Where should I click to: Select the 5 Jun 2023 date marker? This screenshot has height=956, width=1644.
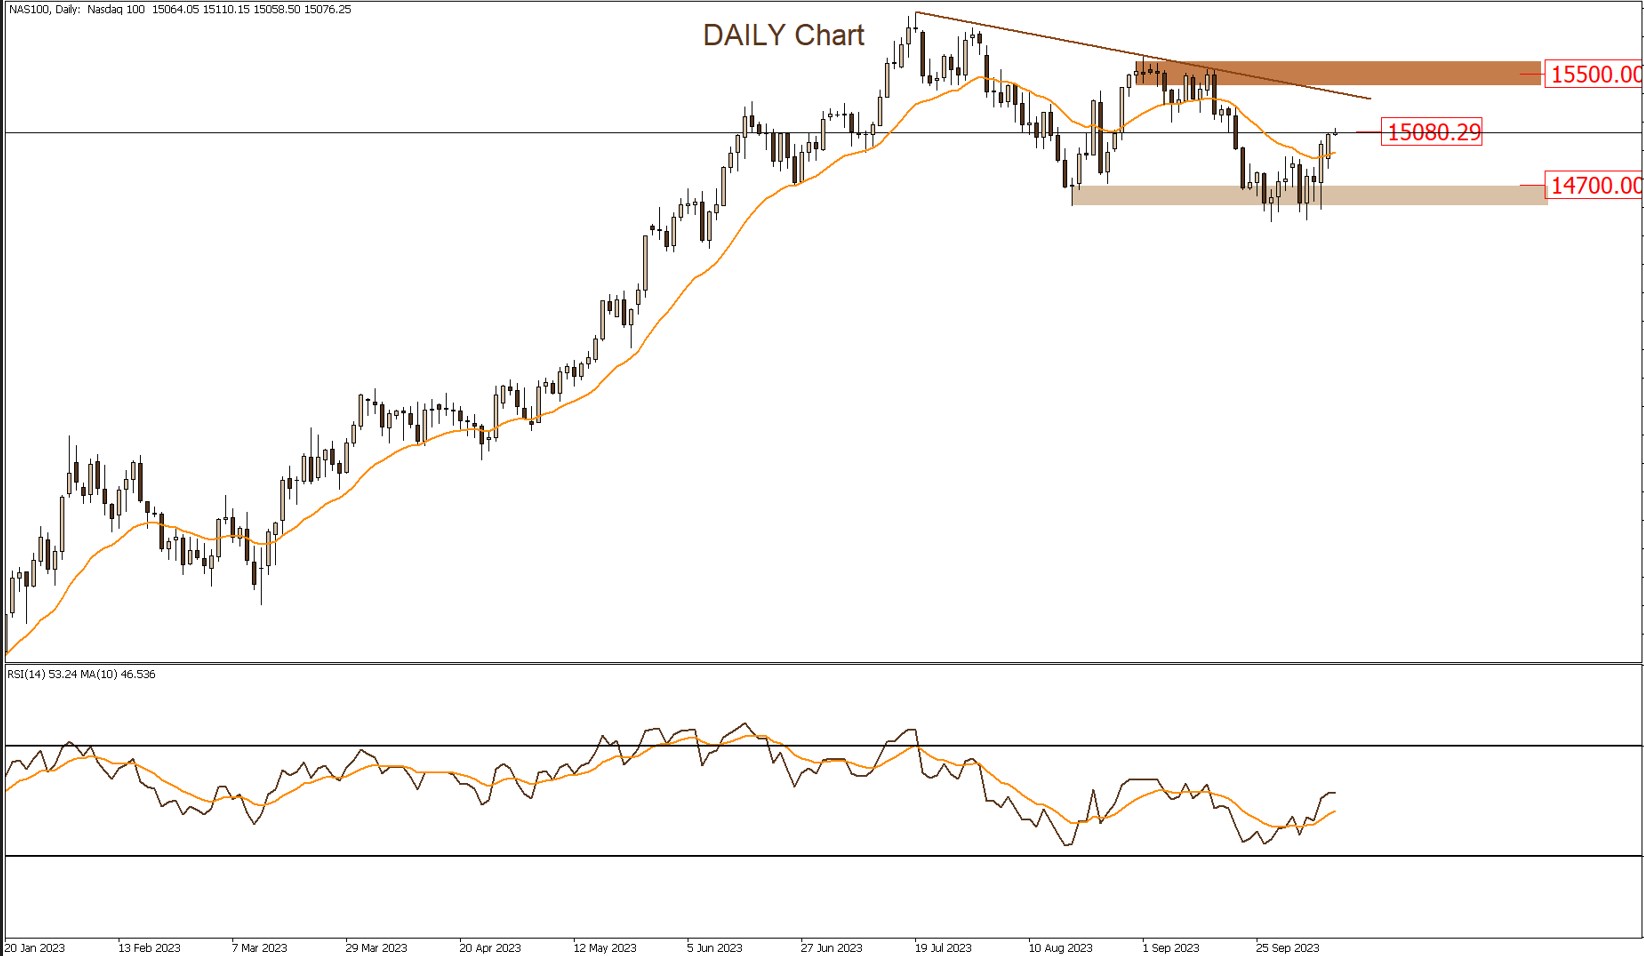(x=714, y=948)
